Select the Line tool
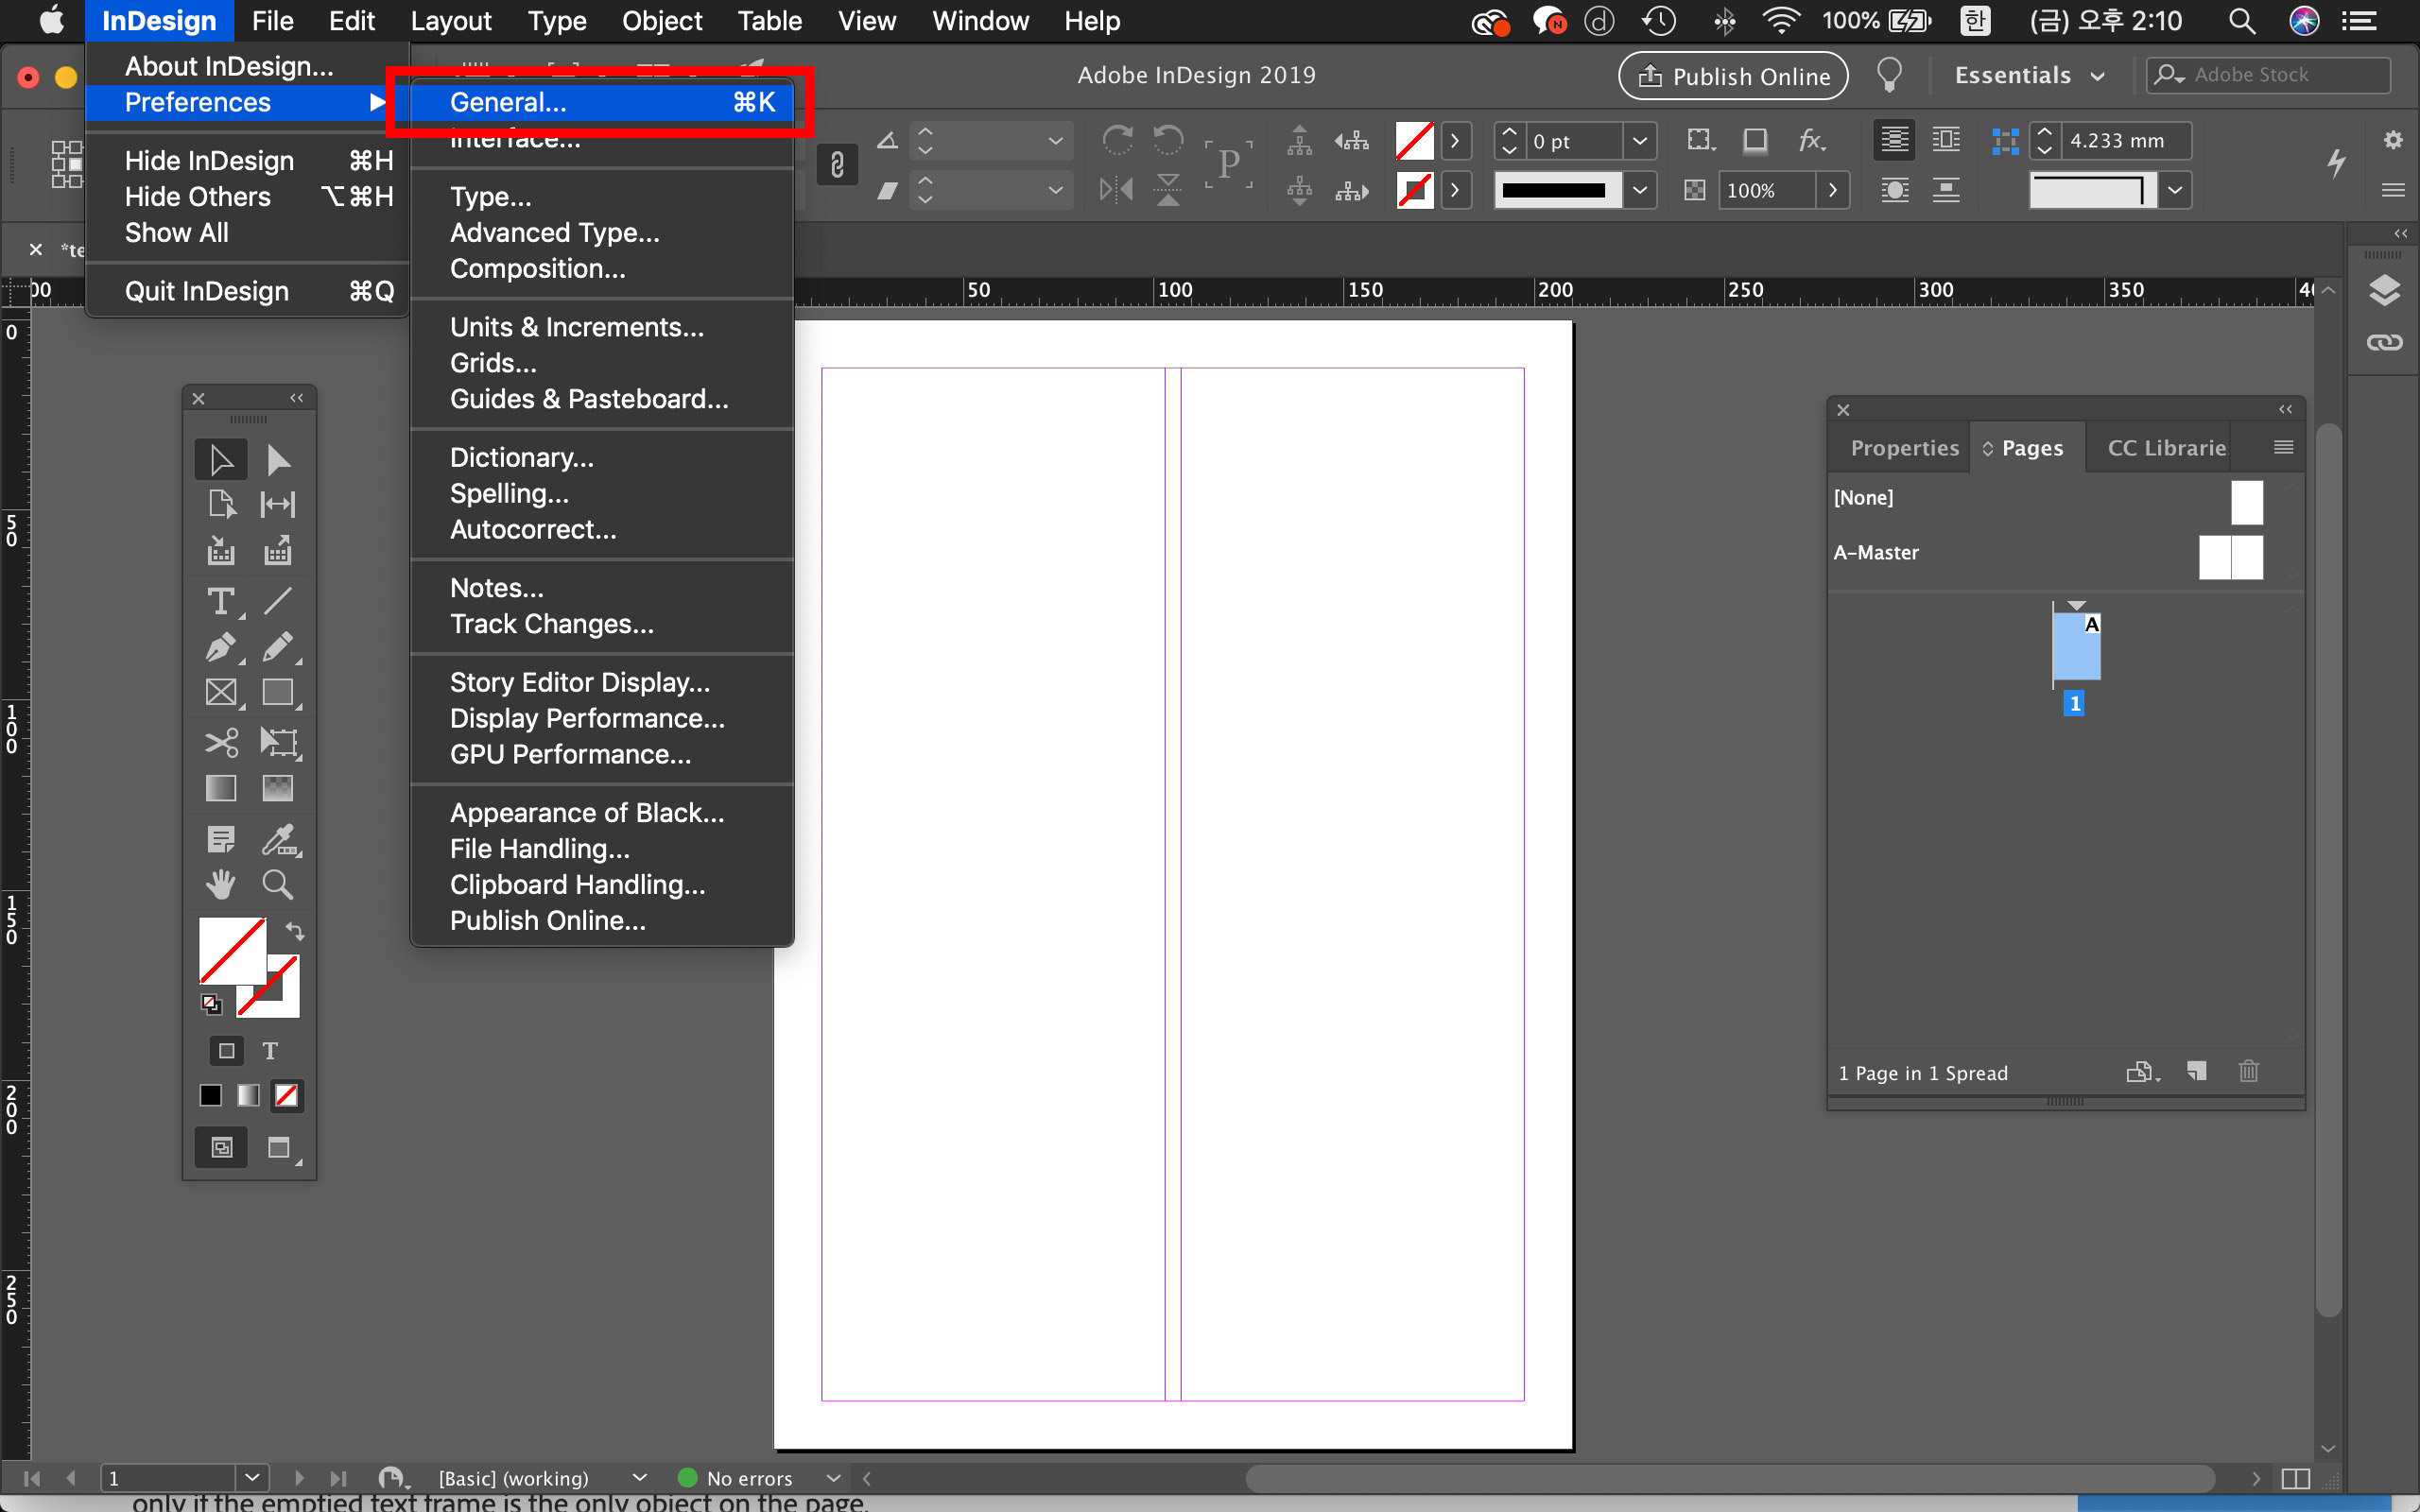 [278, 601]
